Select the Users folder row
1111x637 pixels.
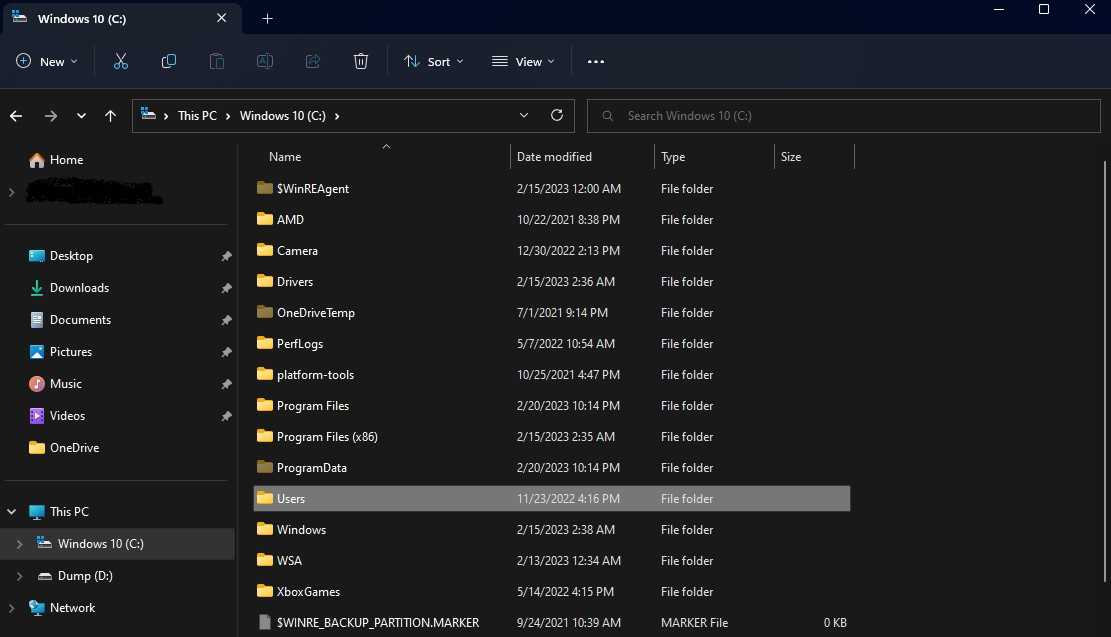(551, 498)
